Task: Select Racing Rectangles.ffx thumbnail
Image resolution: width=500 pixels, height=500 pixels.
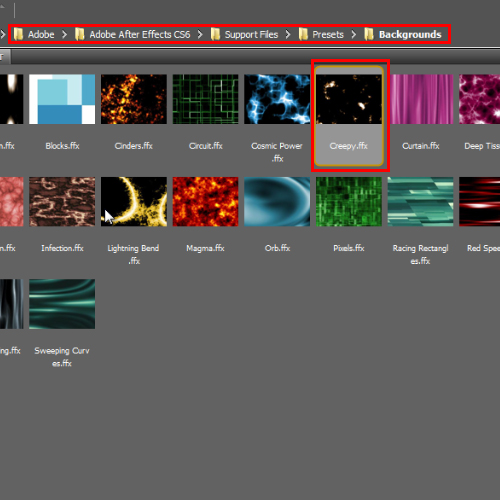Action: [x=420, y=201]
